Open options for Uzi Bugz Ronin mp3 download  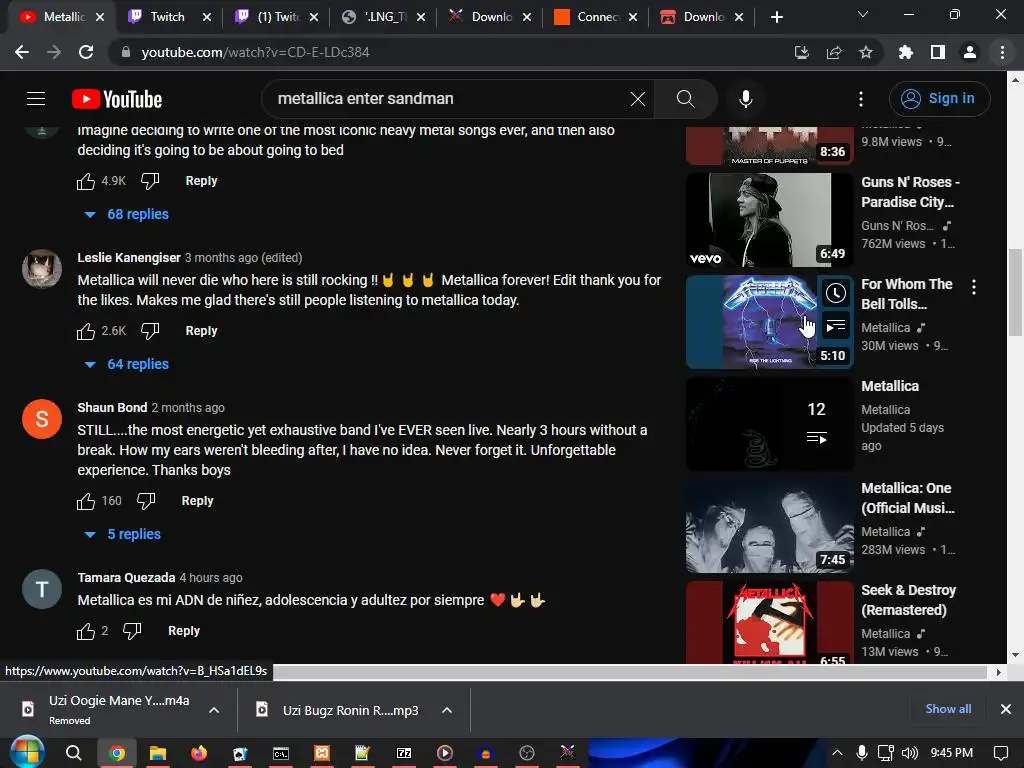447,710
